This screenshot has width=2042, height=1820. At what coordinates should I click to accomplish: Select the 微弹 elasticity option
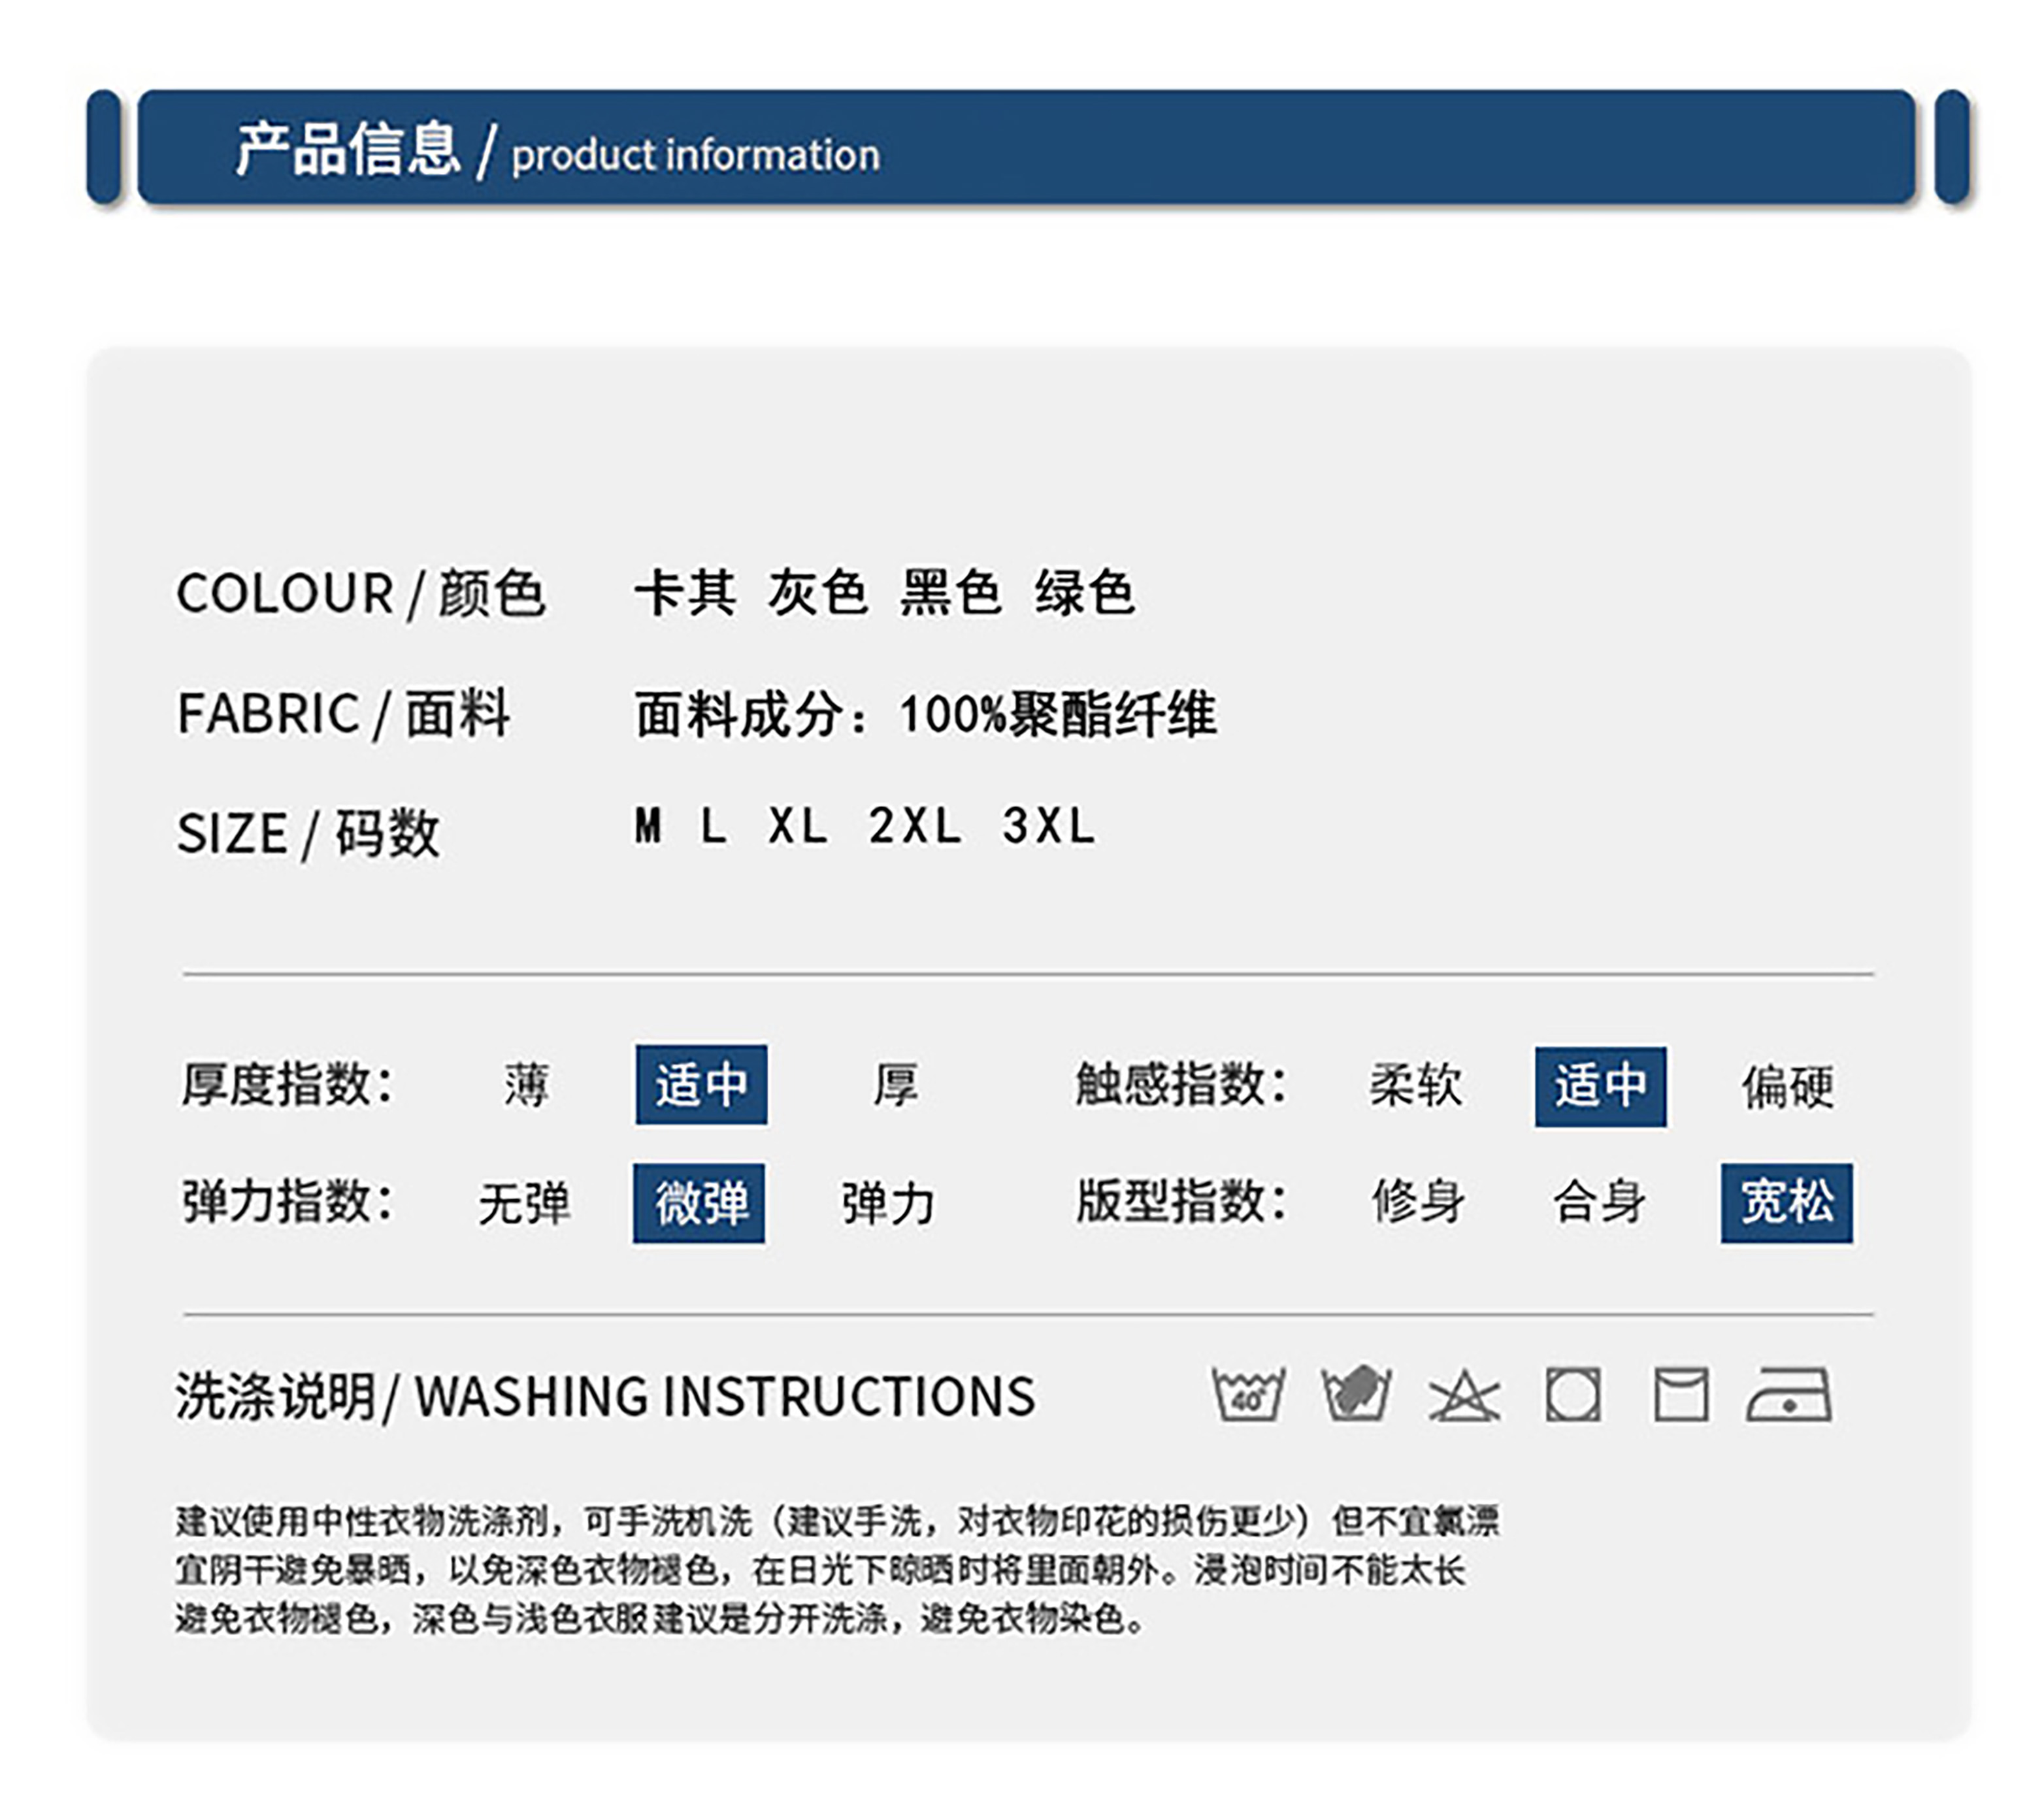click(x=699, y=1203)
